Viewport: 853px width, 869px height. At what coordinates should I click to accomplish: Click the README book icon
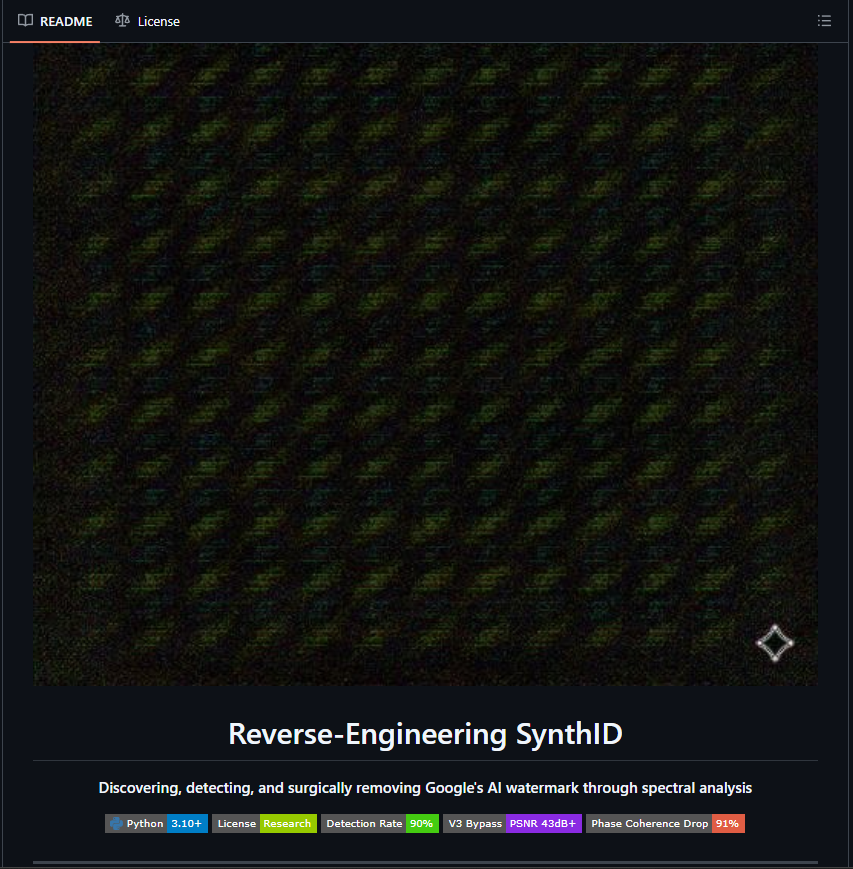pos(25,21)
